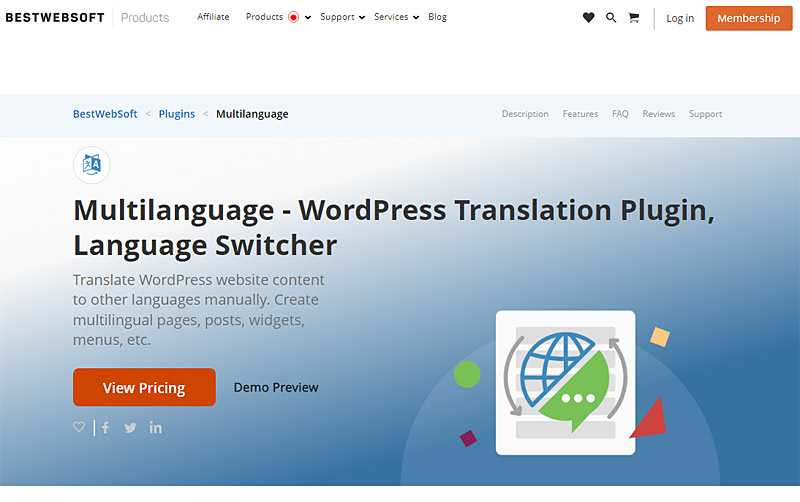Open the search magnifier icon
800x502 pixels.
pos(611,18)
